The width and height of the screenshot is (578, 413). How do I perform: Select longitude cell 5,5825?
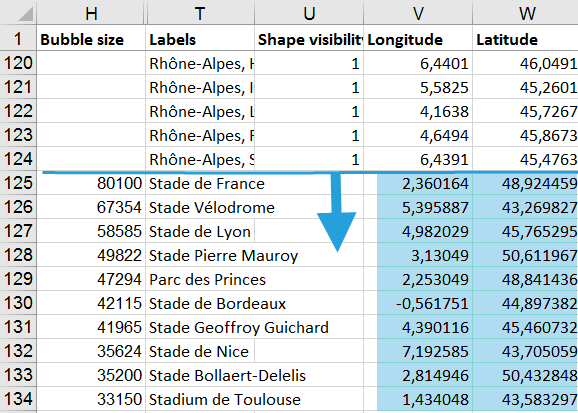coord(418,87)
